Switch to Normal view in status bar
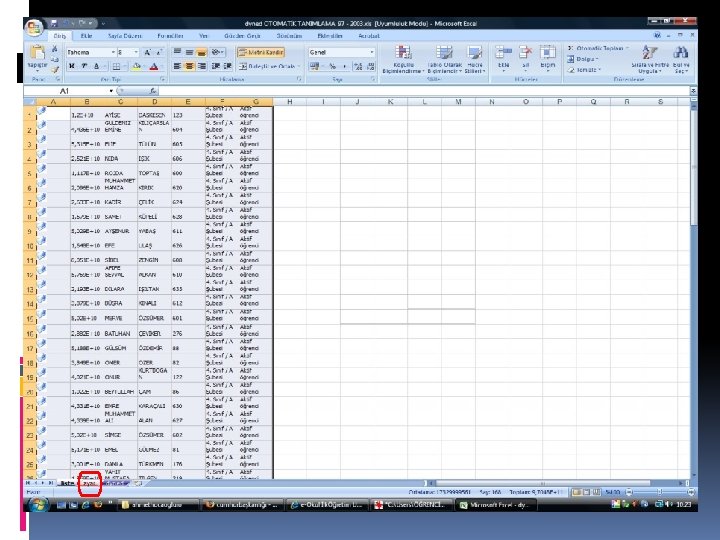Image resolution: width=720 pixels, height=540 pixels. [x=576, y=492]
